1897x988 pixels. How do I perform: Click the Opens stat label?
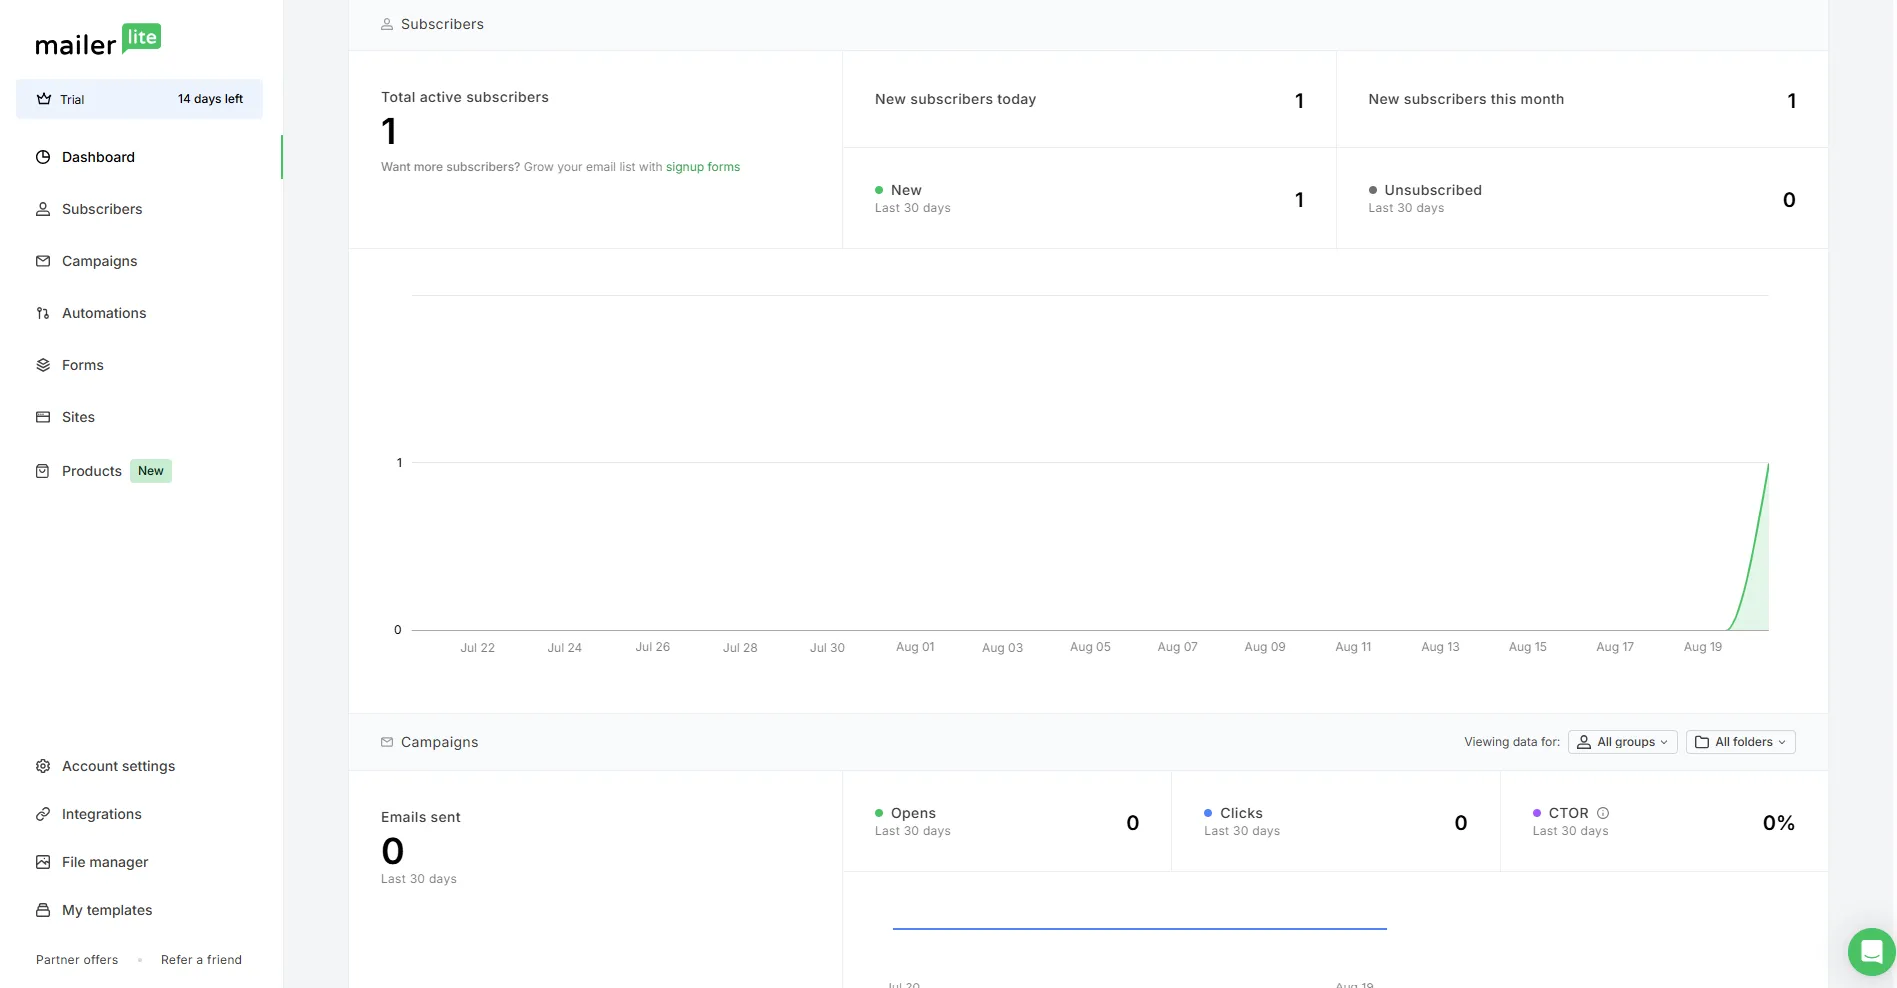(913, 813)
